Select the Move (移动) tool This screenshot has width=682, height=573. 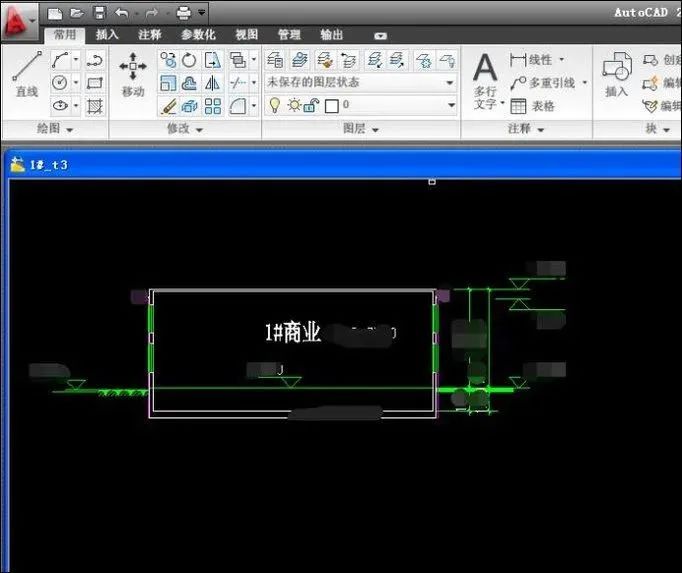tap(133, 73)
